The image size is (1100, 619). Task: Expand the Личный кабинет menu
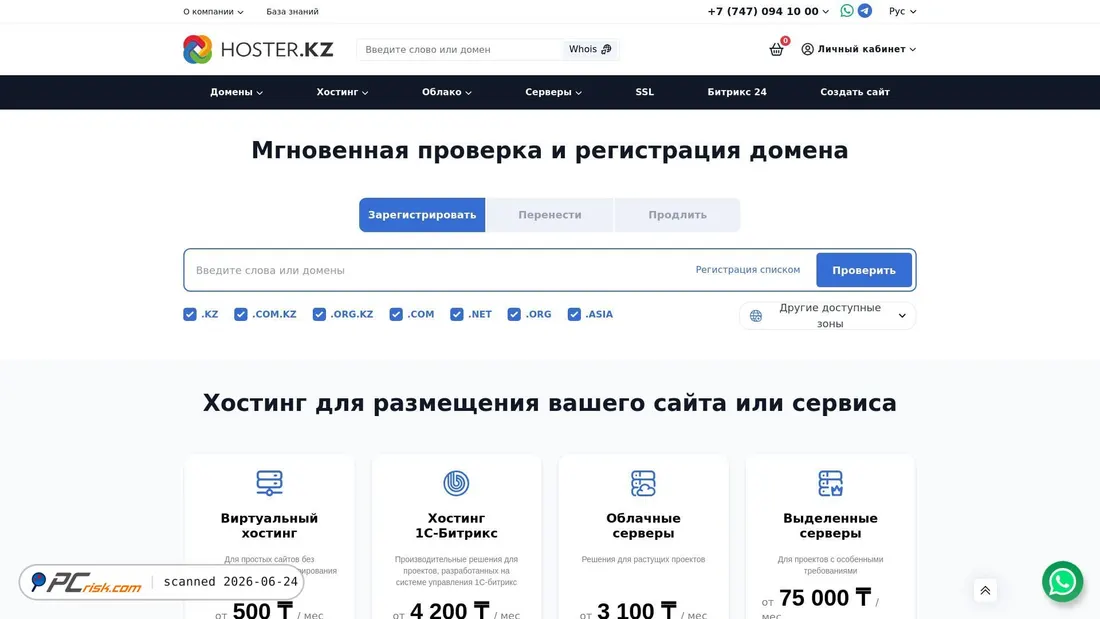[x=859, y=49]
